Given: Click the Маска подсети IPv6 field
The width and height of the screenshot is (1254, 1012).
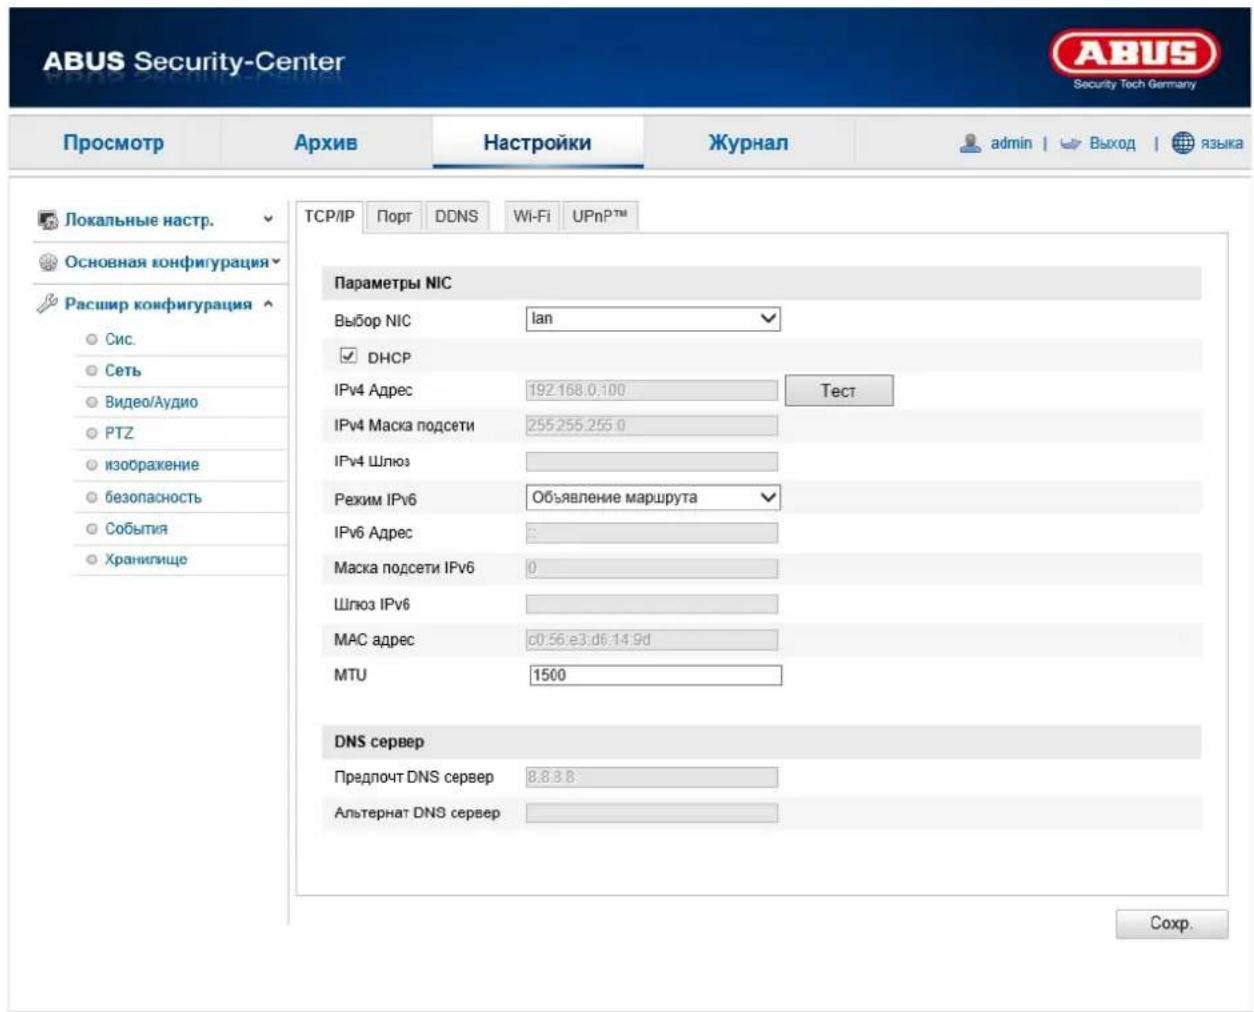Looking at the screenshot, I should [652, 568].
